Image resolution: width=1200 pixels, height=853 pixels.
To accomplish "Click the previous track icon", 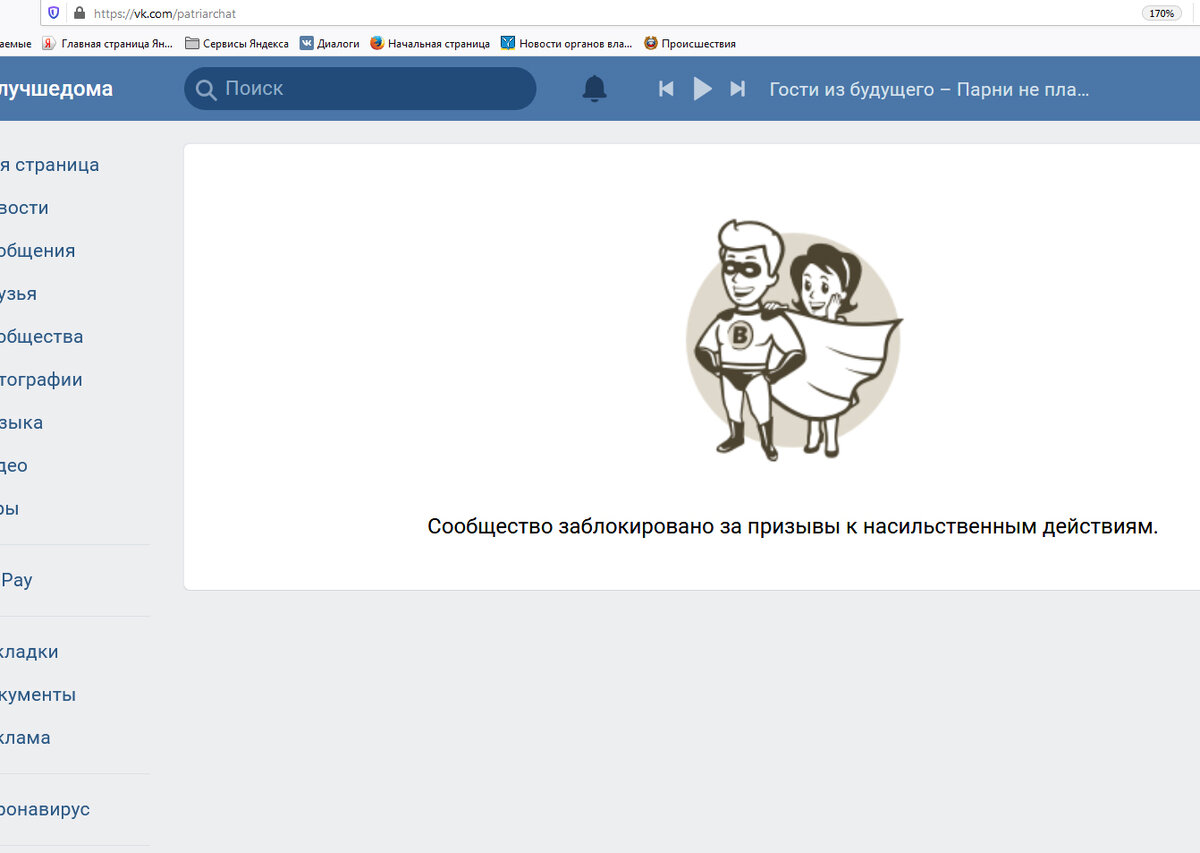I will coord(666,88).
